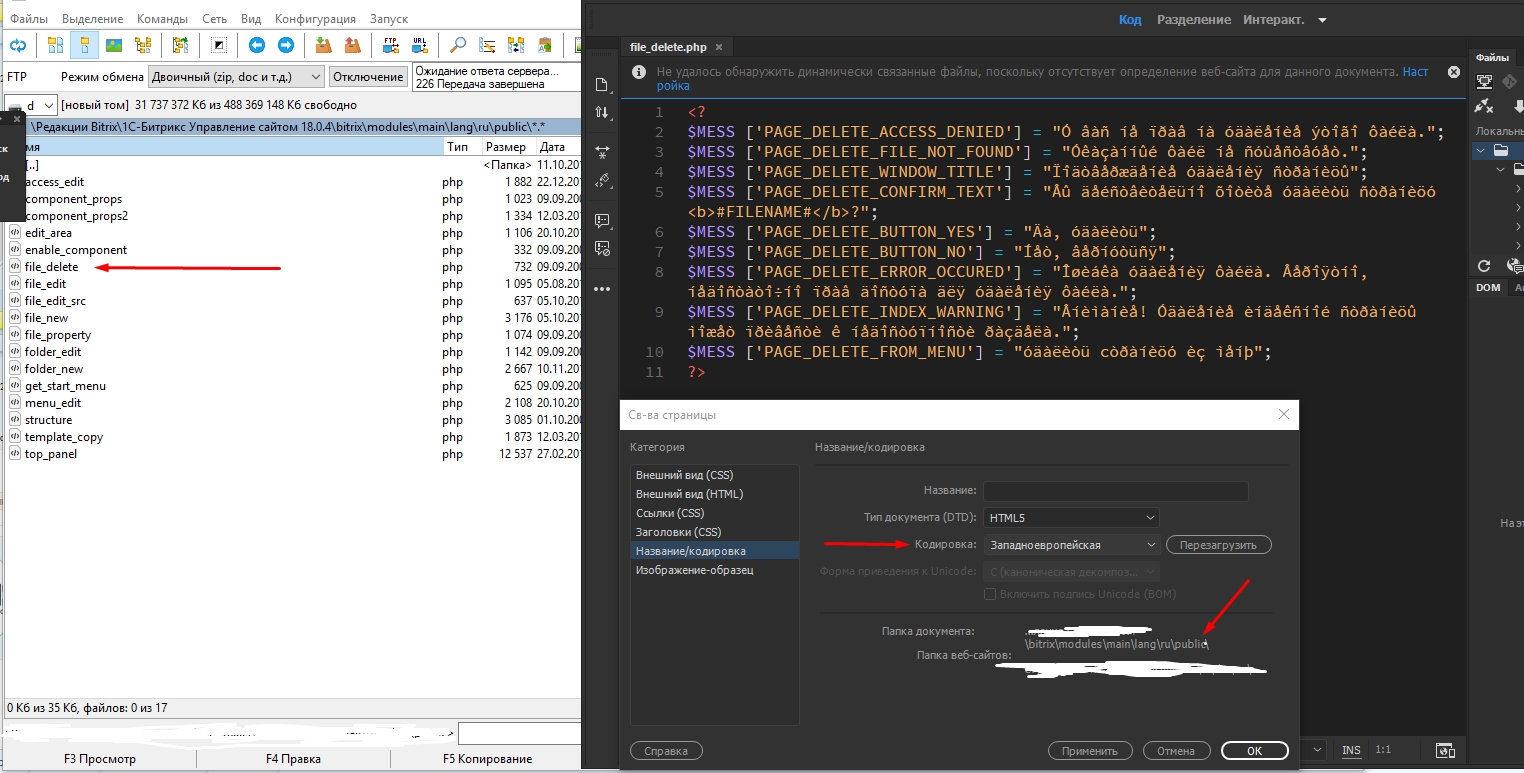Go back with the blue left arrow icon
The image size is (1524, 773).
tap(257, 45)
